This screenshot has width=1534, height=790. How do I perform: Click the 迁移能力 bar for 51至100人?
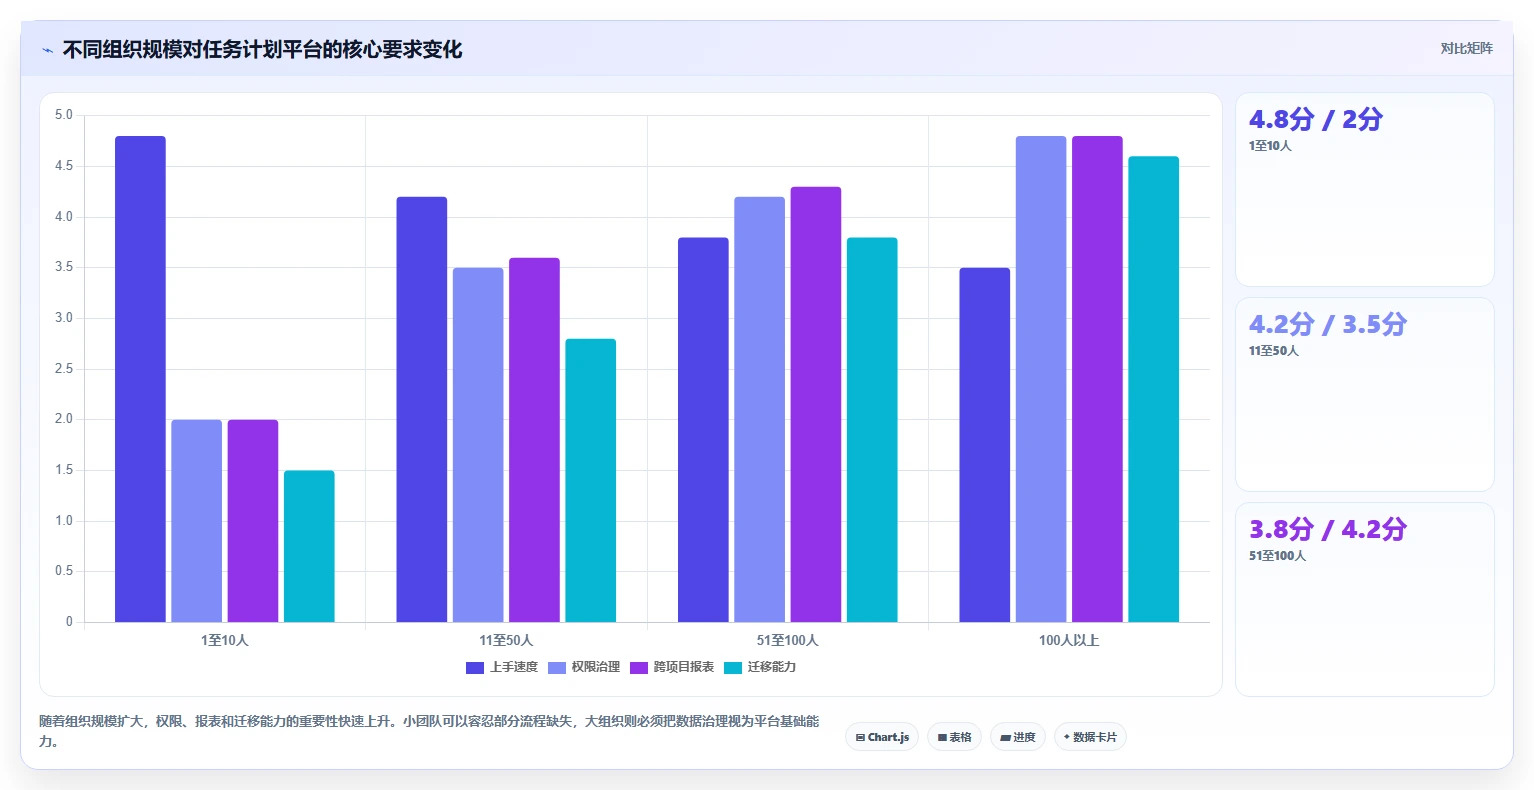click(x=872, y=430)
